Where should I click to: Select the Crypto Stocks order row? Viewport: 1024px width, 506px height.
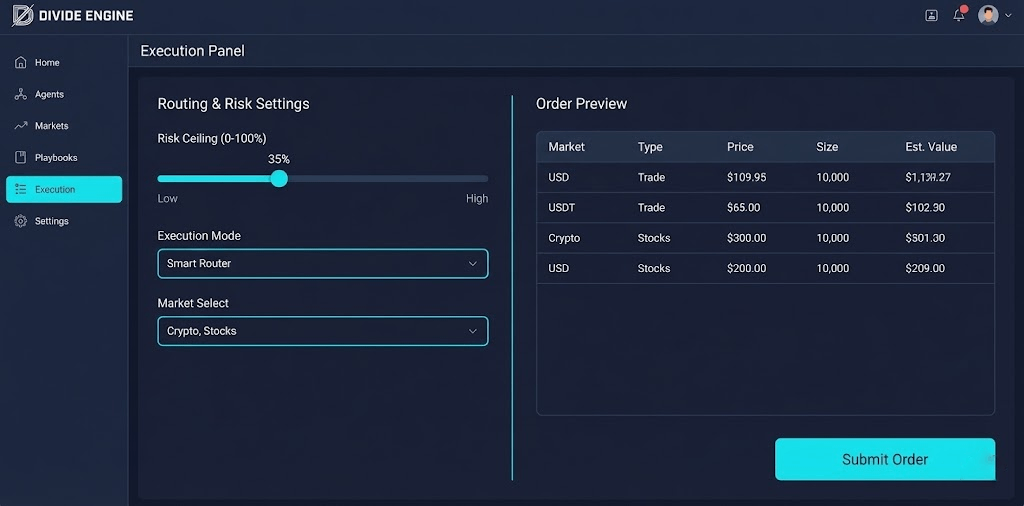[765, 238]
